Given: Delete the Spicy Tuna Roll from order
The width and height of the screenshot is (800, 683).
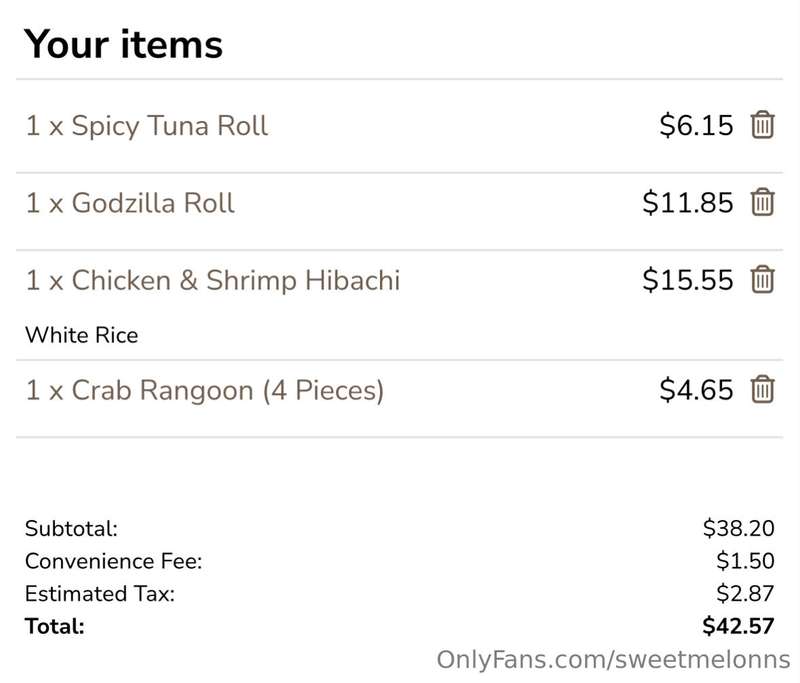Looking at the screenshot, I should 762,126.
